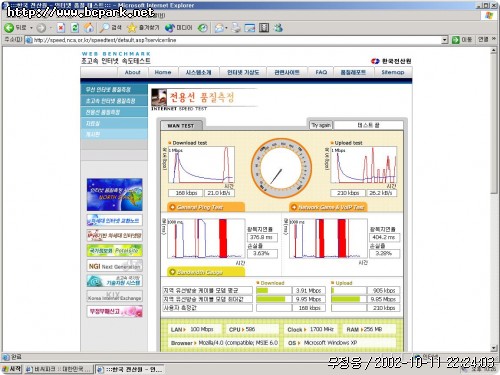The width and height of the screenshot is (500, 375).
Task: Click the RAM 256 MB info
Action: 369,329
